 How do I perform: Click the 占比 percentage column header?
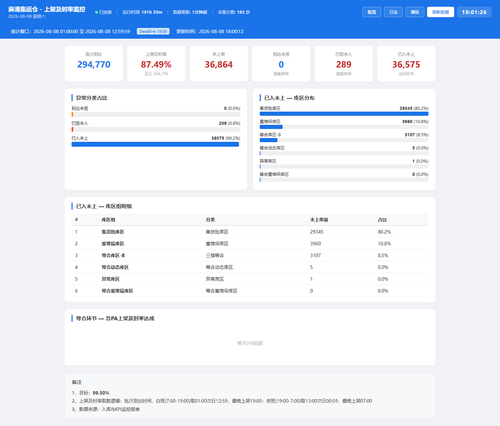click(382, 220)
